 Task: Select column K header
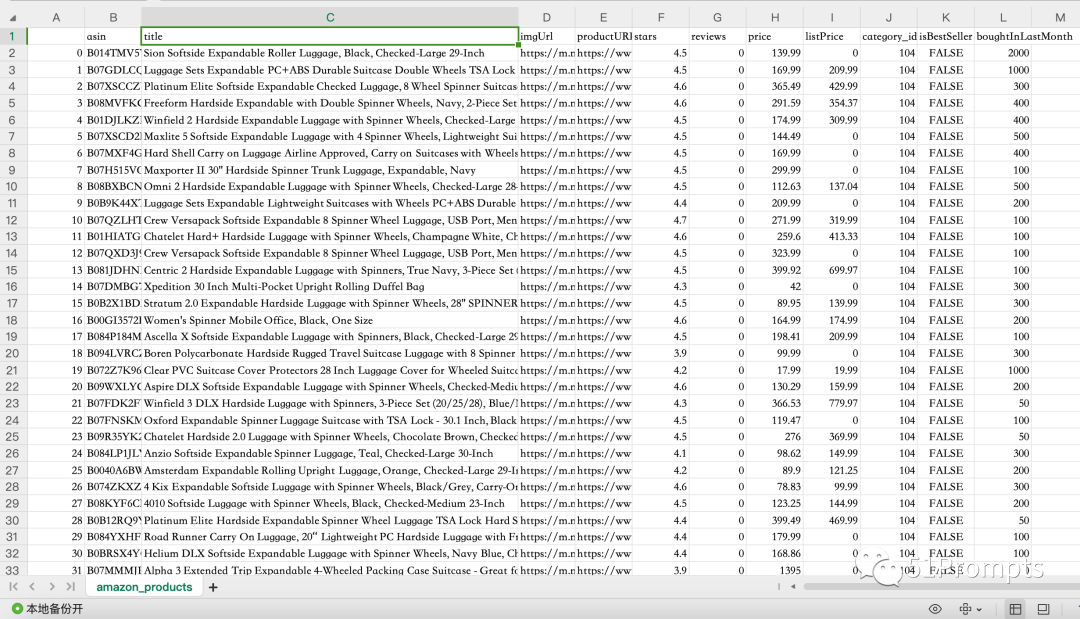(946, 18)
